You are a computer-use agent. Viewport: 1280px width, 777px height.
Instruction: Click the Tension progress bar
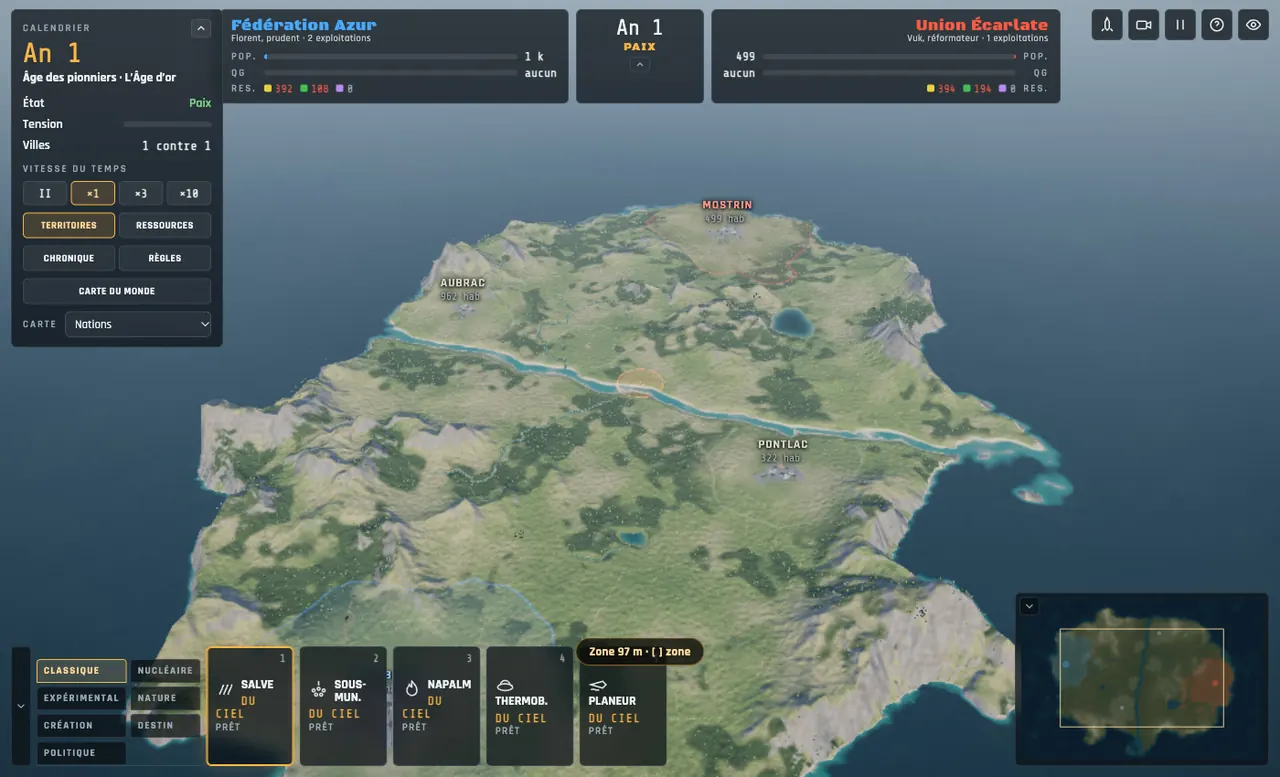tap(167, 124)
